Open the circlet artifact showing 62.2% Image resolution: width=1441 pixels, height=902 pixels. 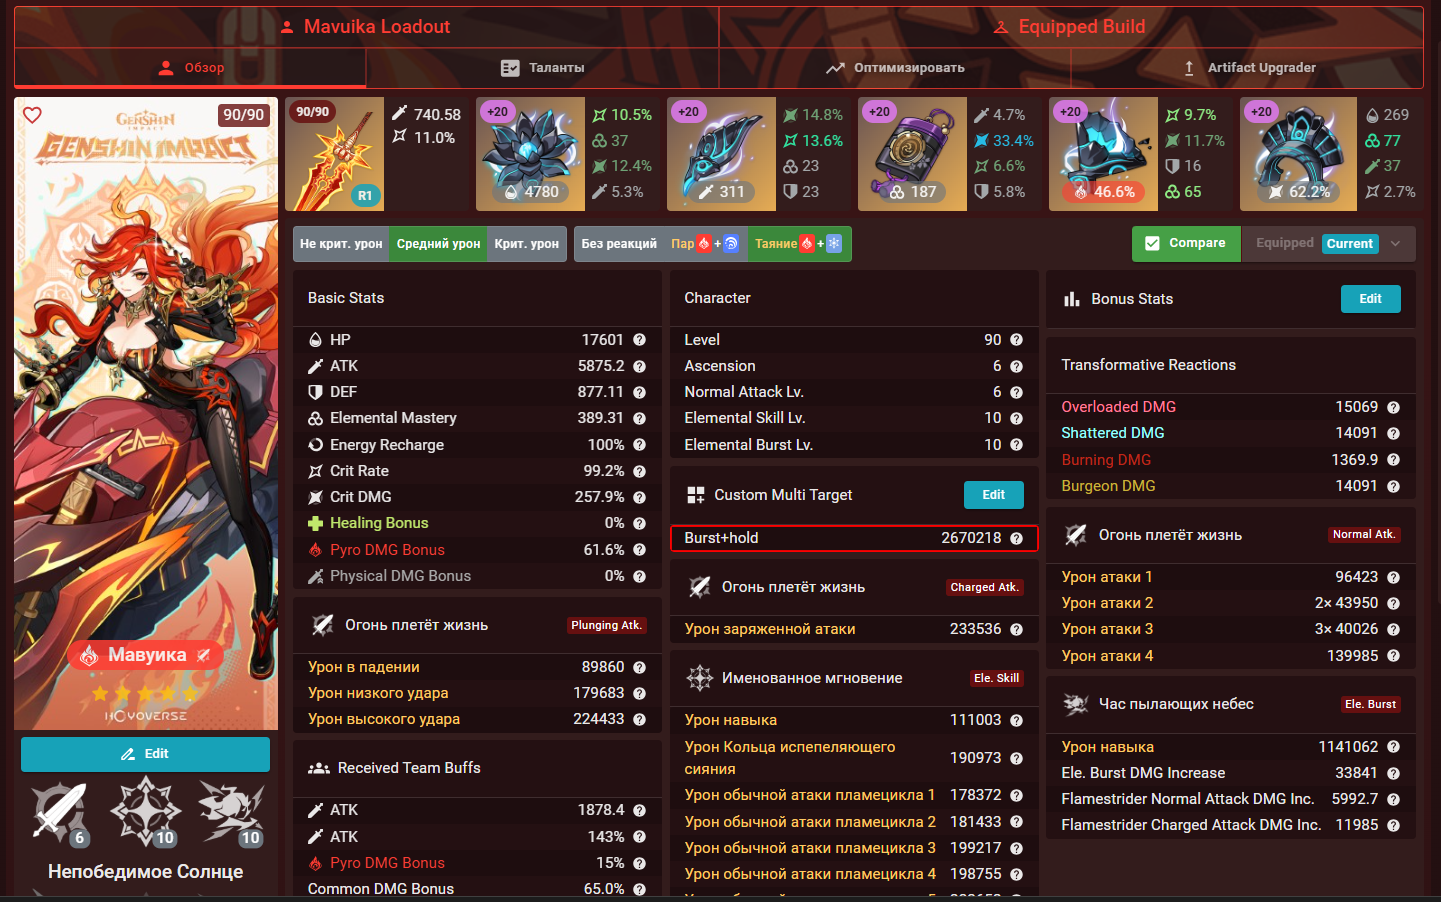(x=1298, y=154)
